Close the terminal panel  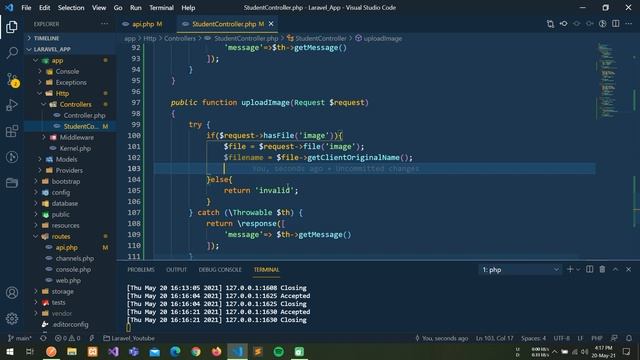tap(629, 269)
